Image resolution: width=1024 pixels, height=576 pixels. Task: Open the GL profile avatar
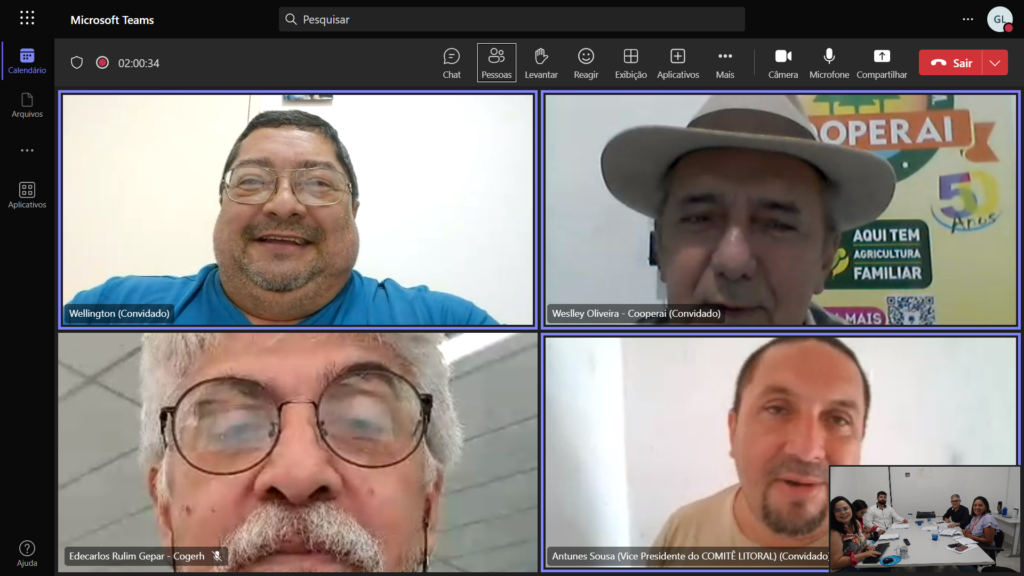pyautogui.click(x=1000, y=20)
